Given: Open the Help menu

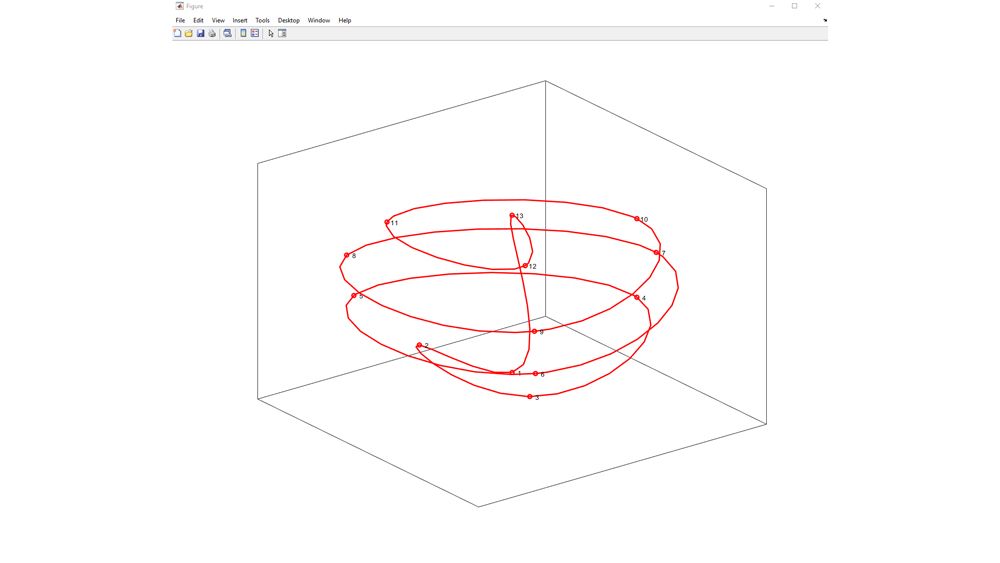Looking at the screenshot, I should coord(345,20).
